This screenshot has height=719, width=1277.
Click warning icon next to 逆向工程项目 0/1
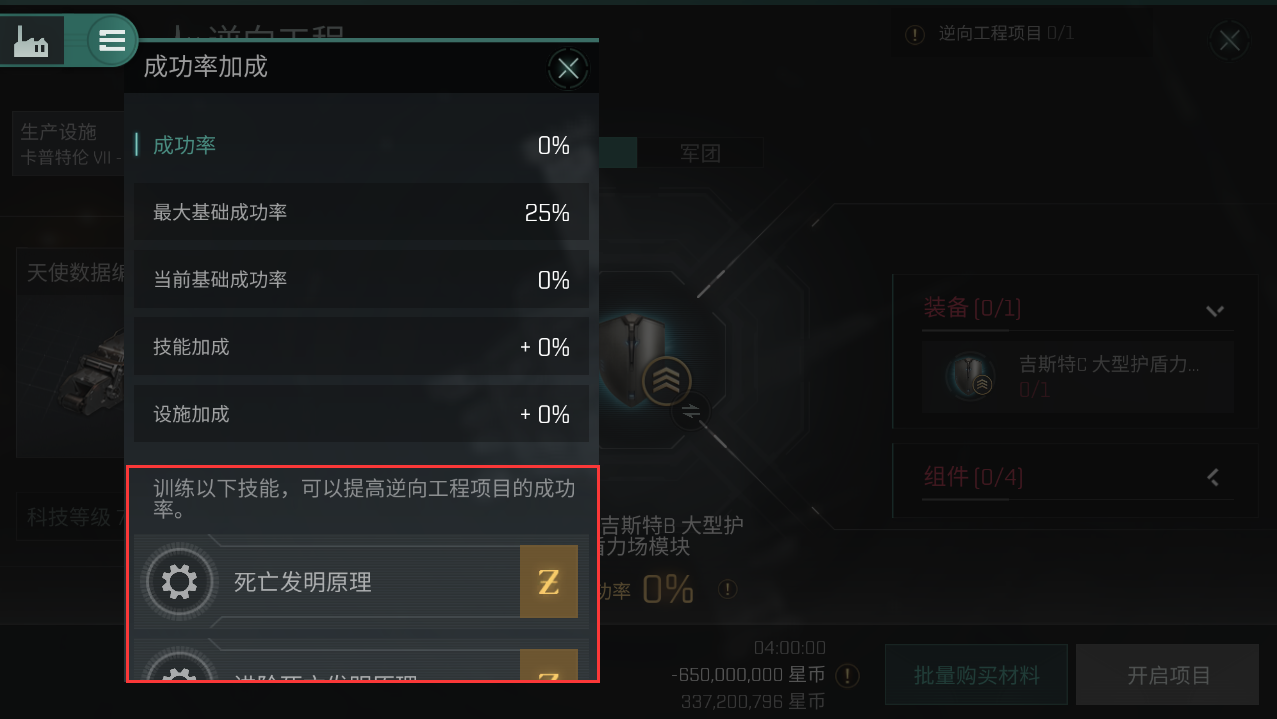point(914,35)
